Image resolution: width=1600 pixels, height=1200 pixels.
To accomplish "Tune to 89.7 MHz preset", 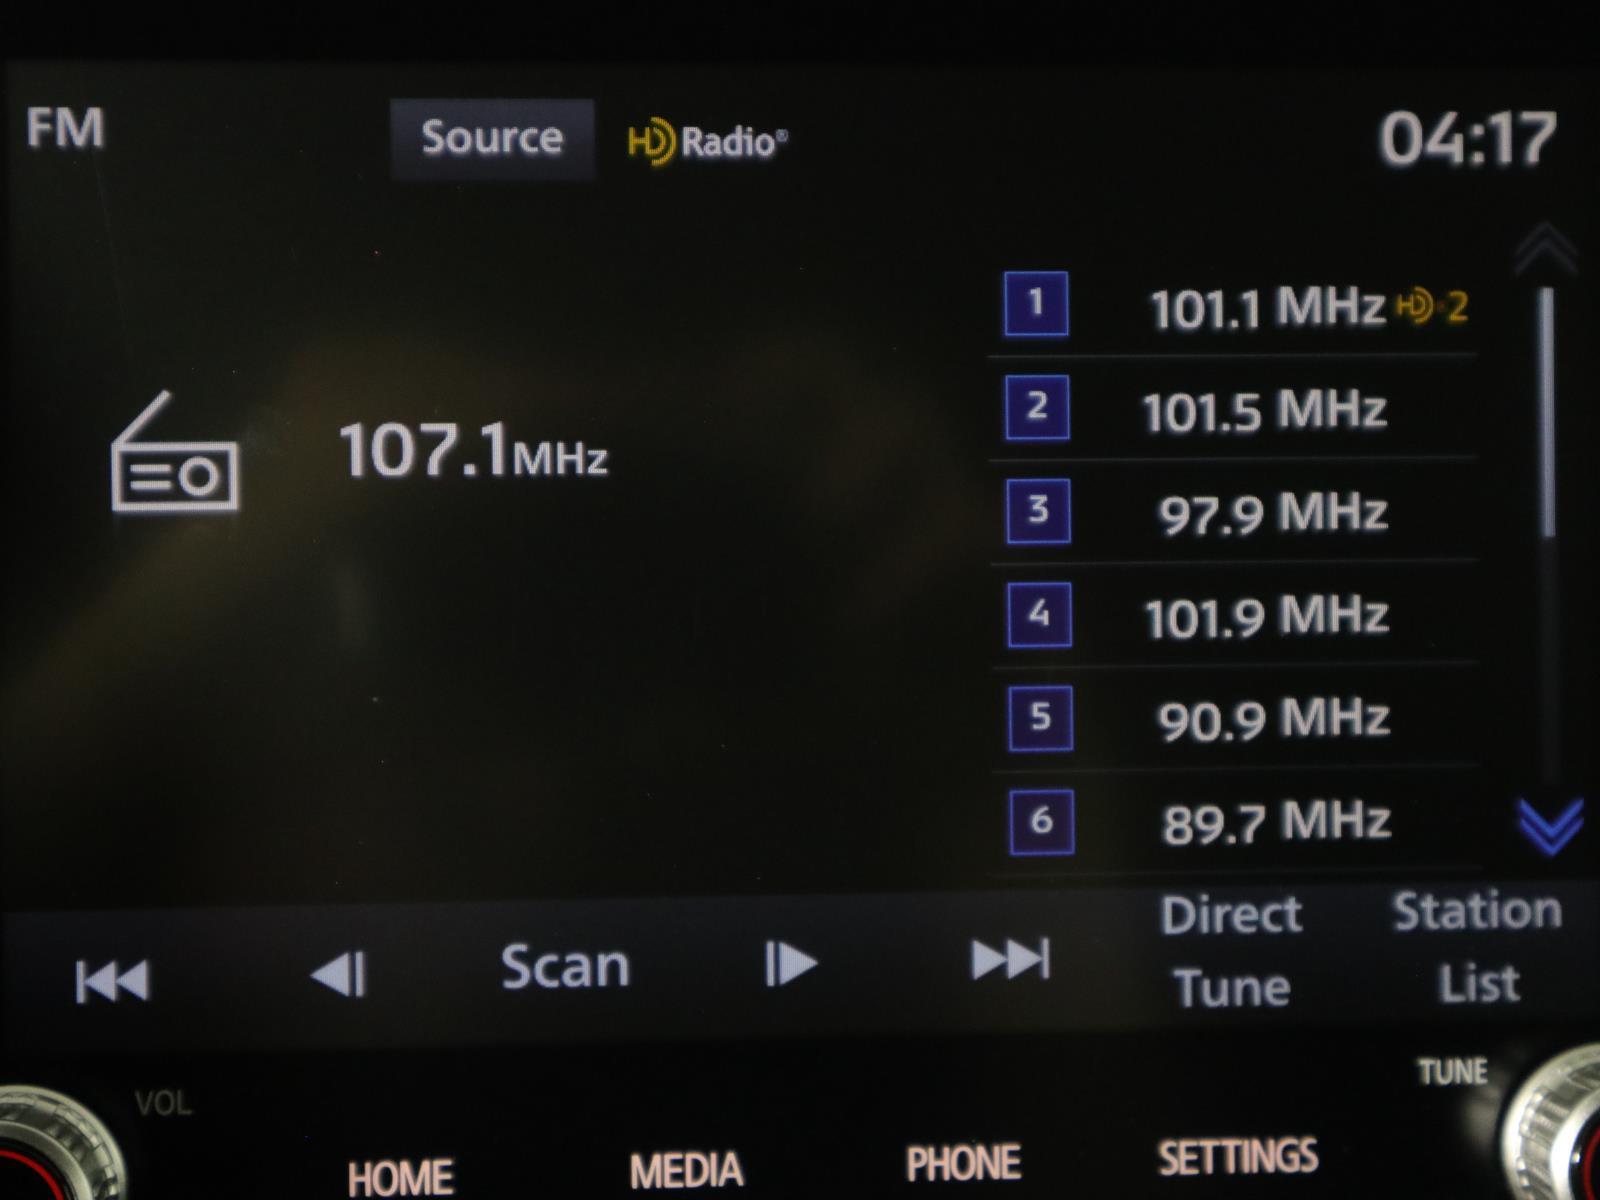I will 1276,823.
